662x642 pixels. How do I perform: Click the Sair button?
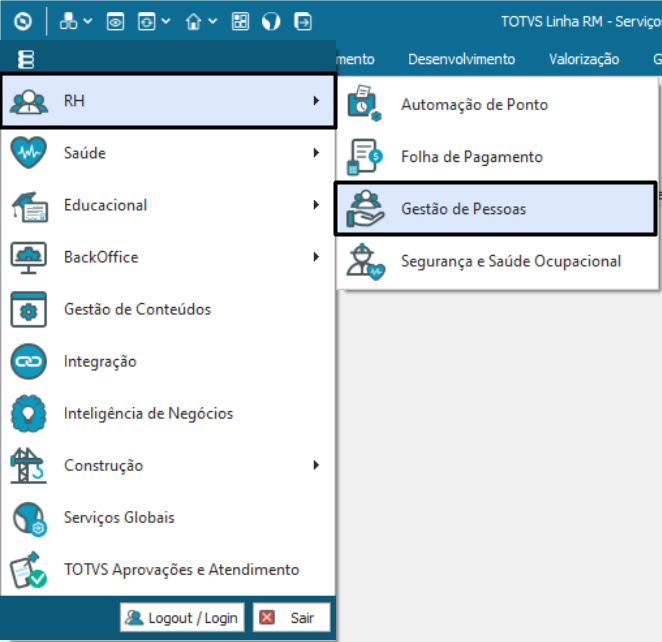[x=291, y=618]
